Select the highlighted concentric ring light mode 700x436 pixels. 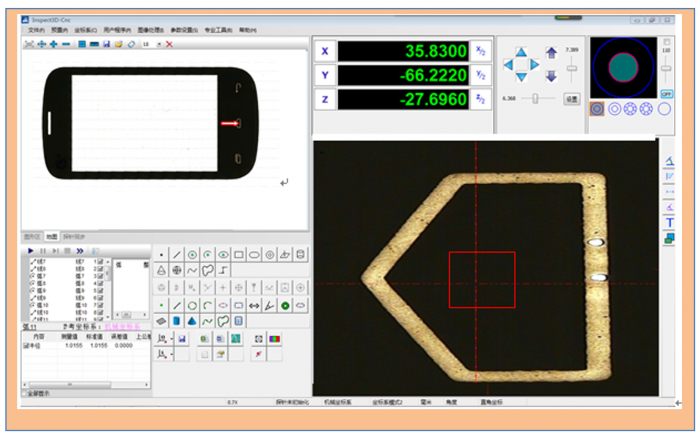pos(597,109)
